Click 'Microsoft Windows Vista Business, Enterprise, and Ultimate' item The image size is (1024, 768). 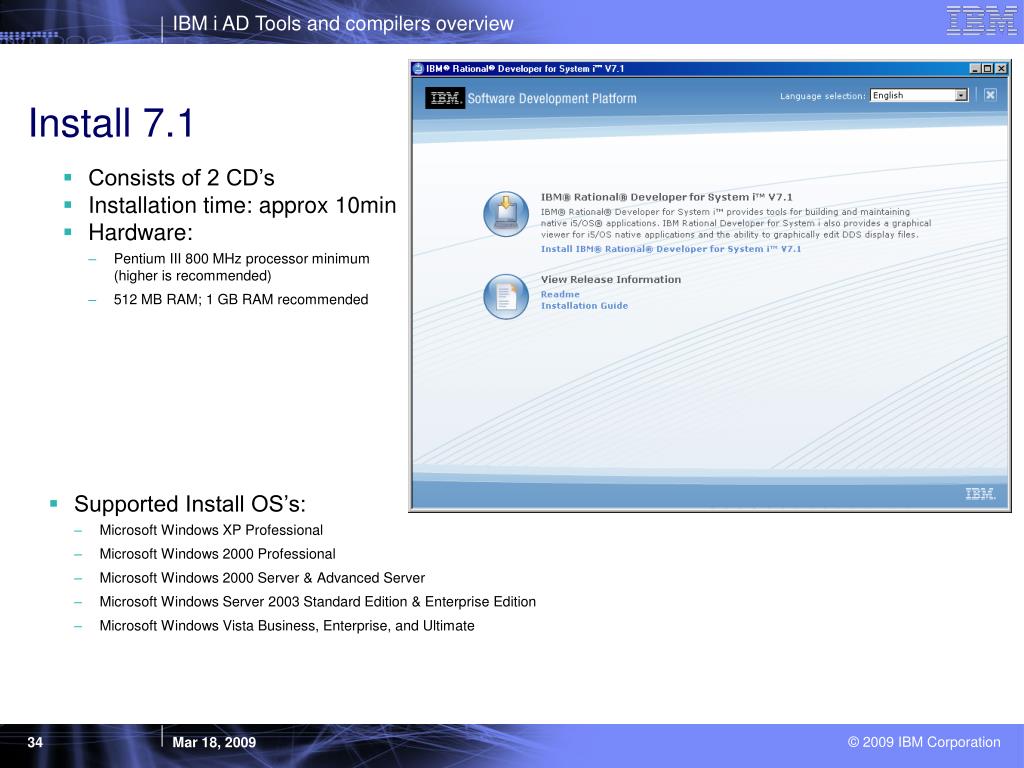[287, 626]
